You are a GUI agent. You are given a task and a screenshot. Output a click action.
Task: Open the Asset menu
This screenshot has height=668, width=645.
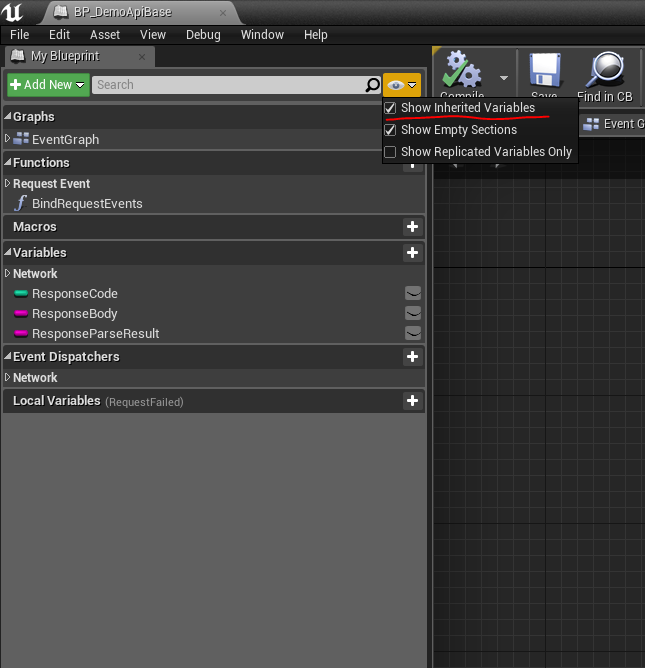105,35
